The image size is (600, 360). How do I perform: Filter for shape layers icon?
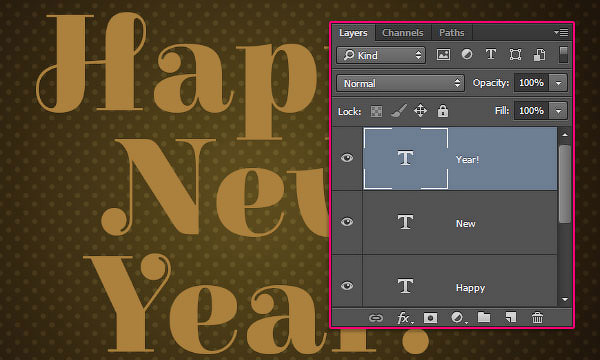(x=515, y=55)
